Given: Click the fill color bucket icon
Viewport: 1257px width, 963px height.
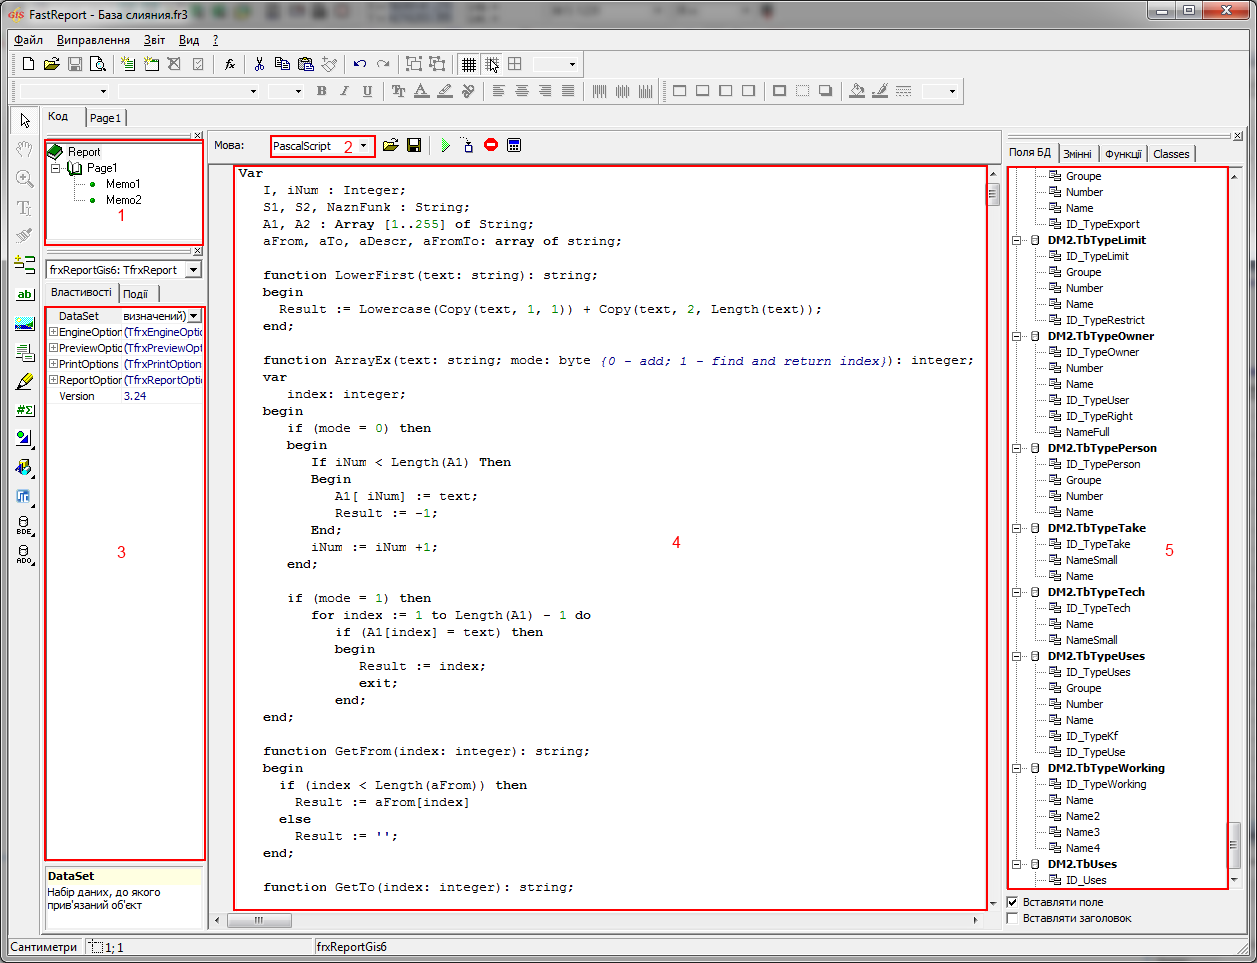Looking at the screenshot, I should 857,91.
